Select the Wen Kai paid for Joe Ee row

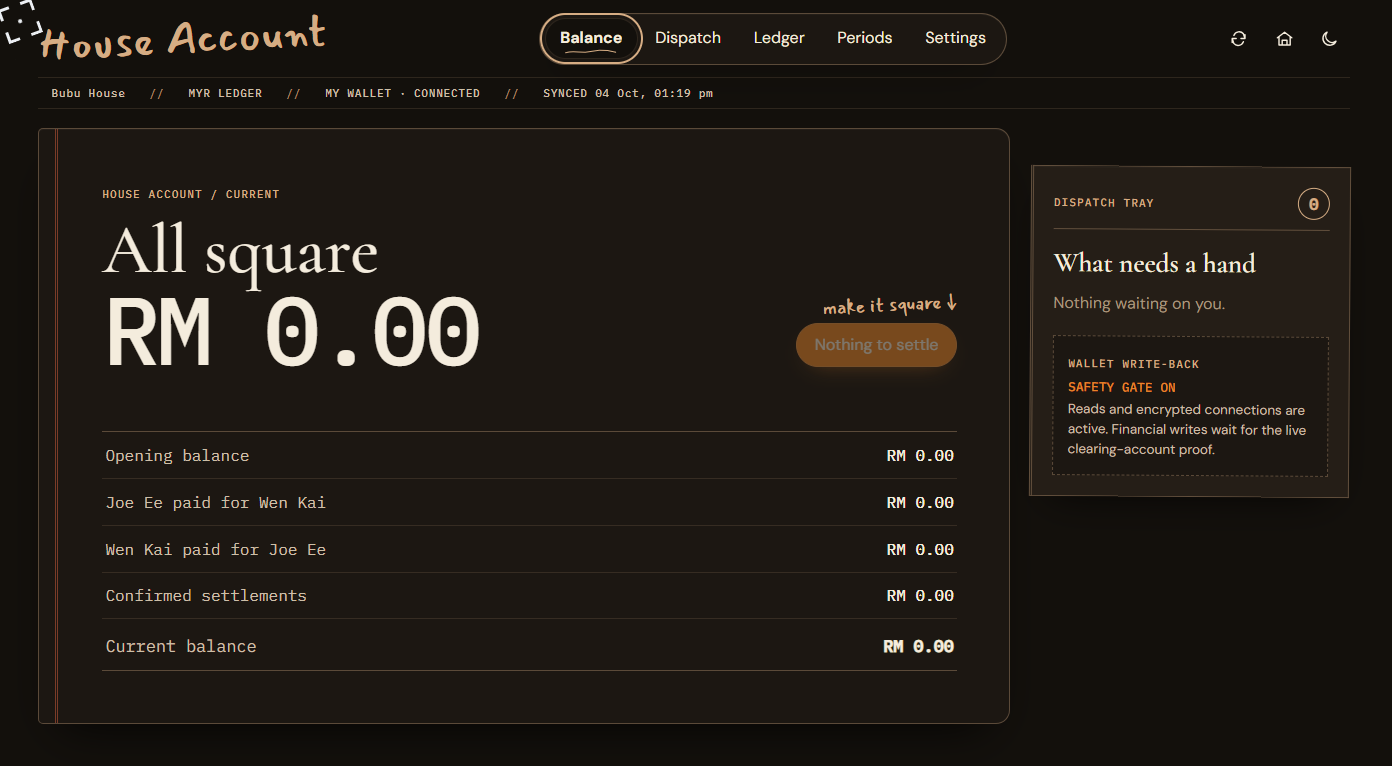[529, 550]
